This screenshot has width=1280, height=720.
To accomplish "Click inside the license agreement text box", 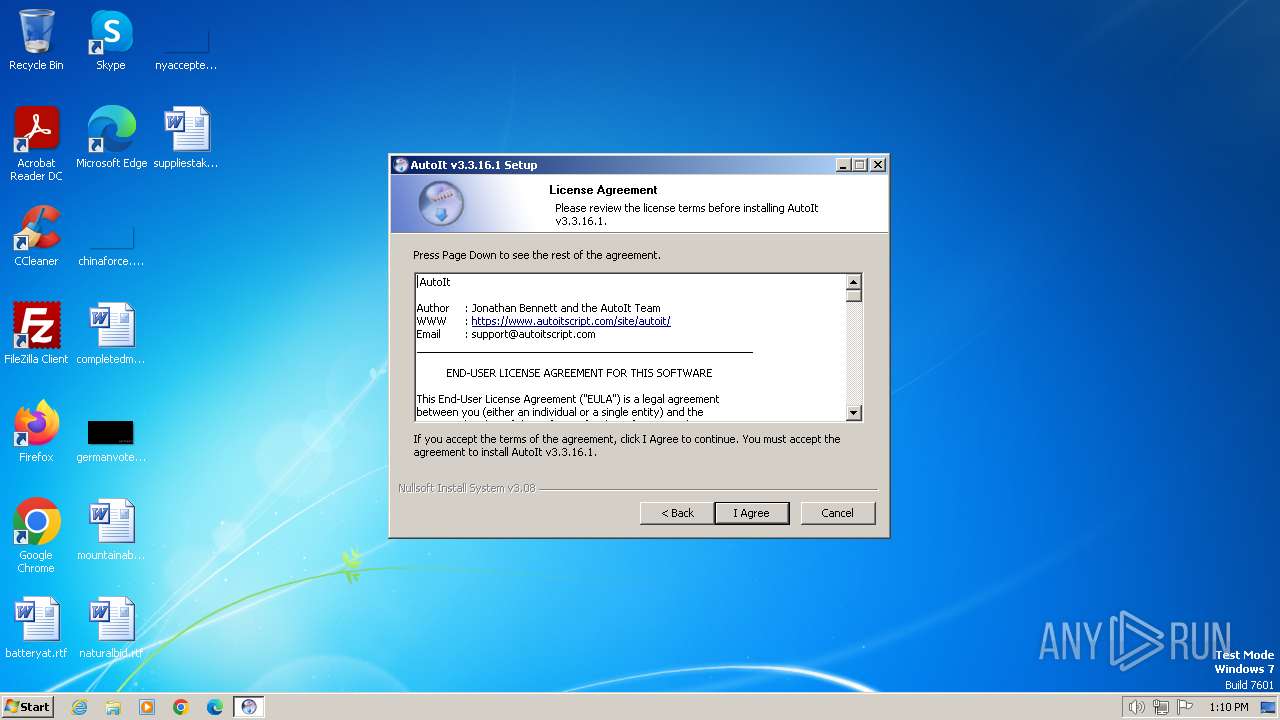I will (630, 347).
